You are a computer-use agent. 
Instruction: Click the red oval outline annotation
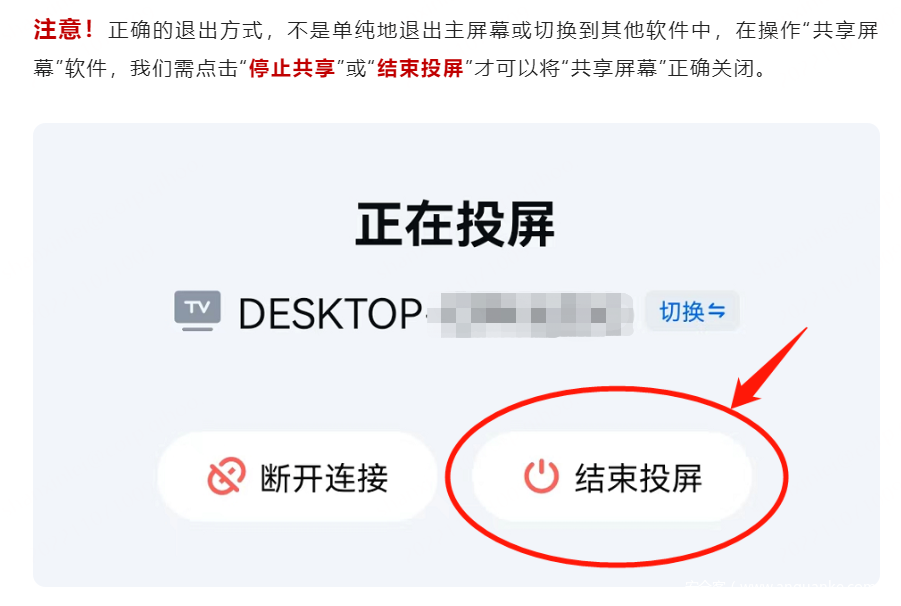click(617, 477)
